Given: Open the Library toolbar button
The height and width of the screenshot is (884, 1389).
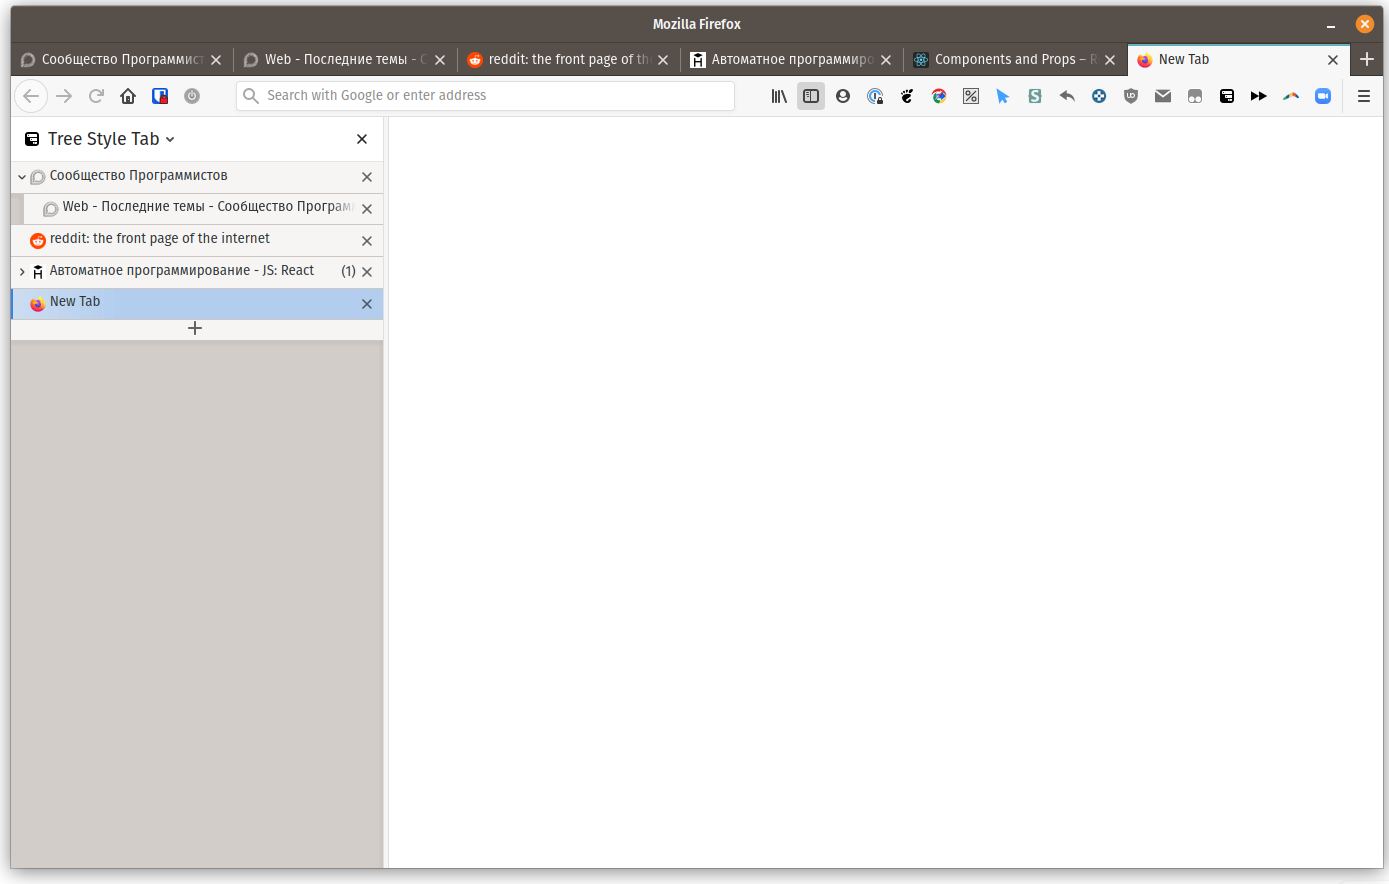Looking at the screenshot, I should click(x=779, y=96).
